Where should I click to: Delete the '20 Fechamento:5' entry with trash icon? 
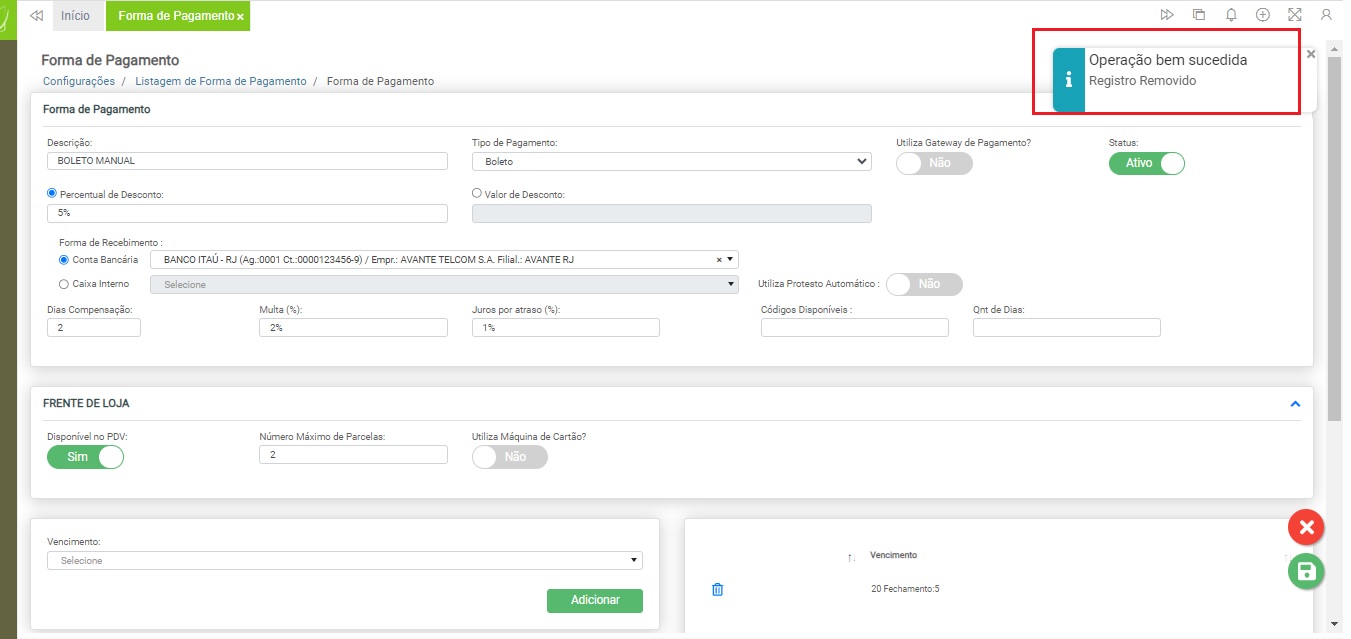tap(717, 589)
